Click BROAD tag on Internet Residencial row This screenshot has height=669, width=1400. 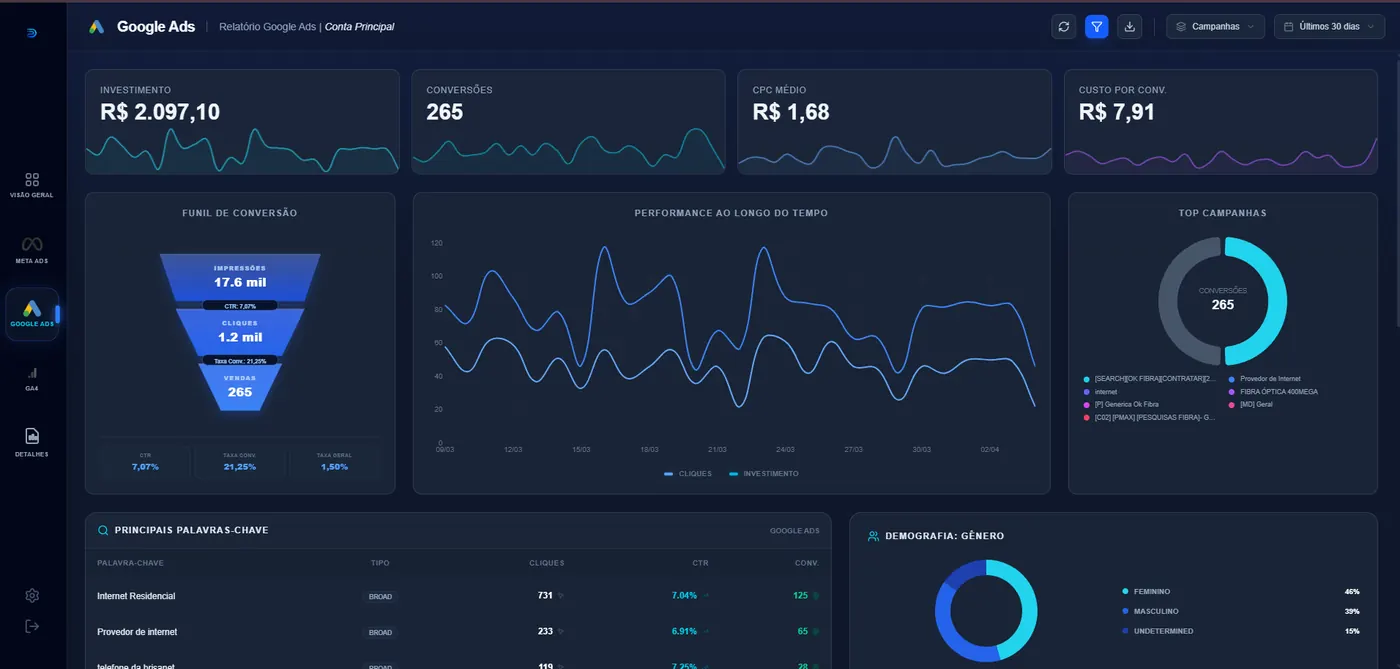[x=380, y=596]
